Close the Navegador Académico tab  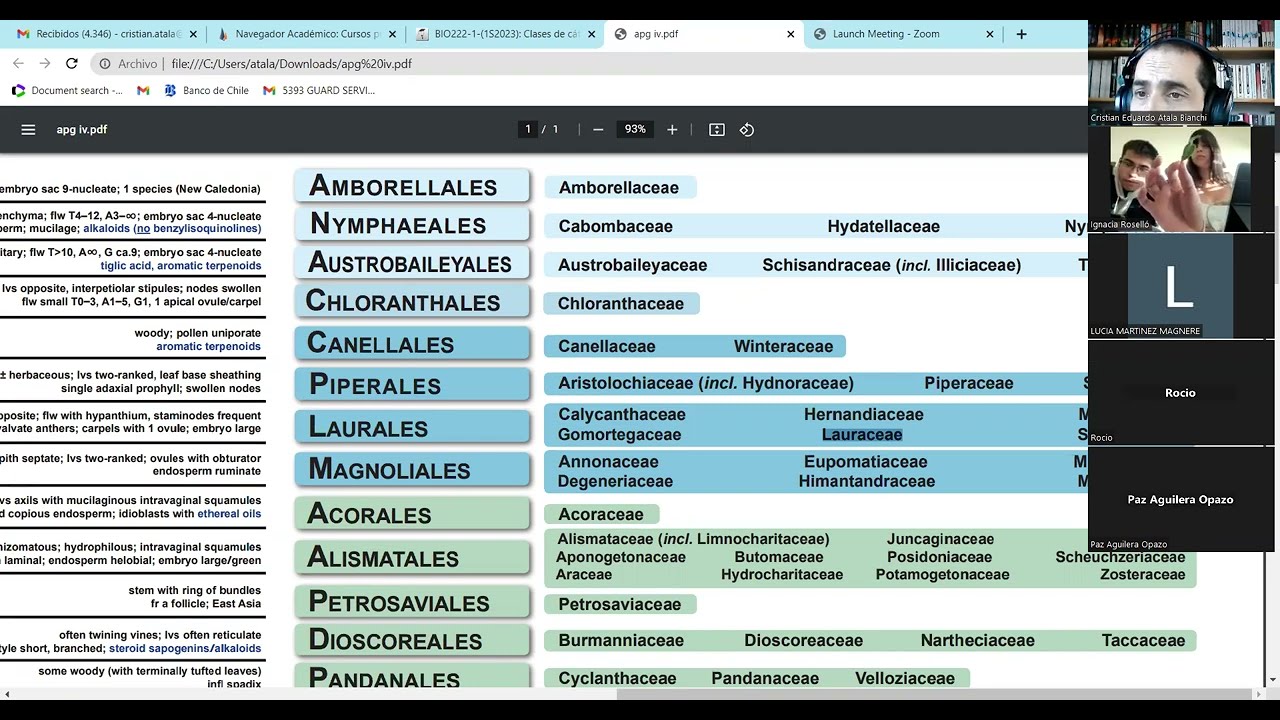pos(392,34)
